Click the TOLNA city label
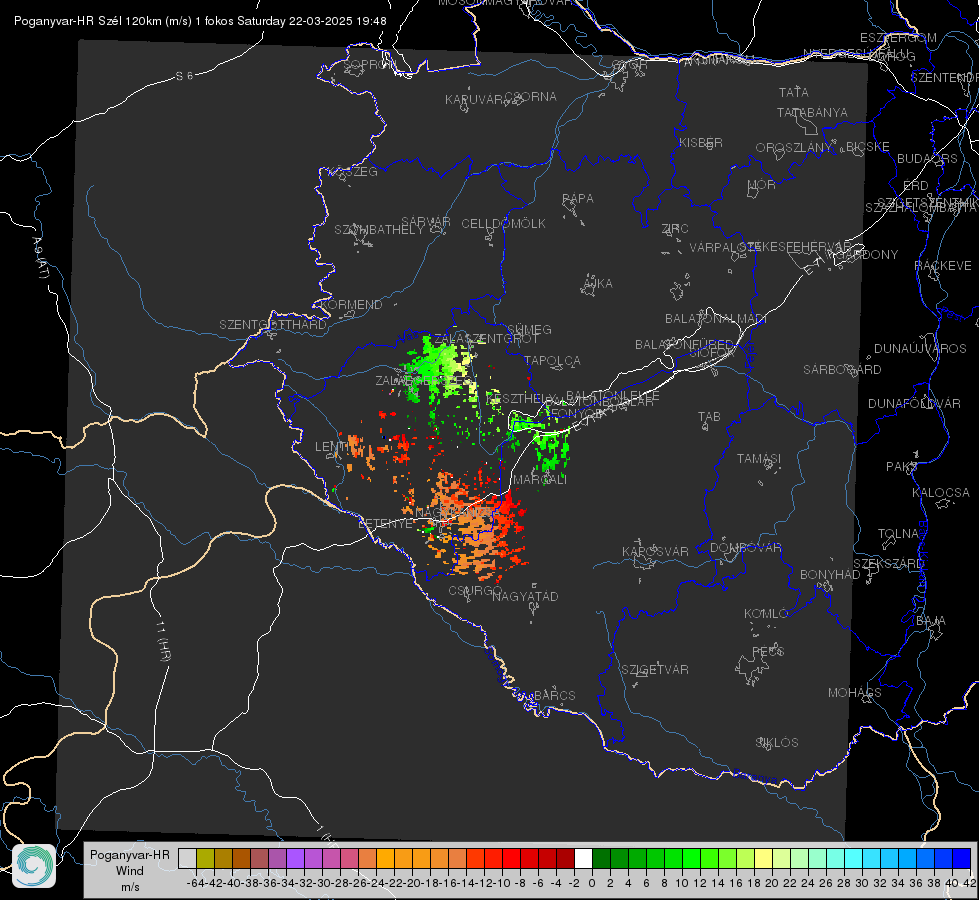Viewport: 979px width, 900px height. click(x=898, y=533)
